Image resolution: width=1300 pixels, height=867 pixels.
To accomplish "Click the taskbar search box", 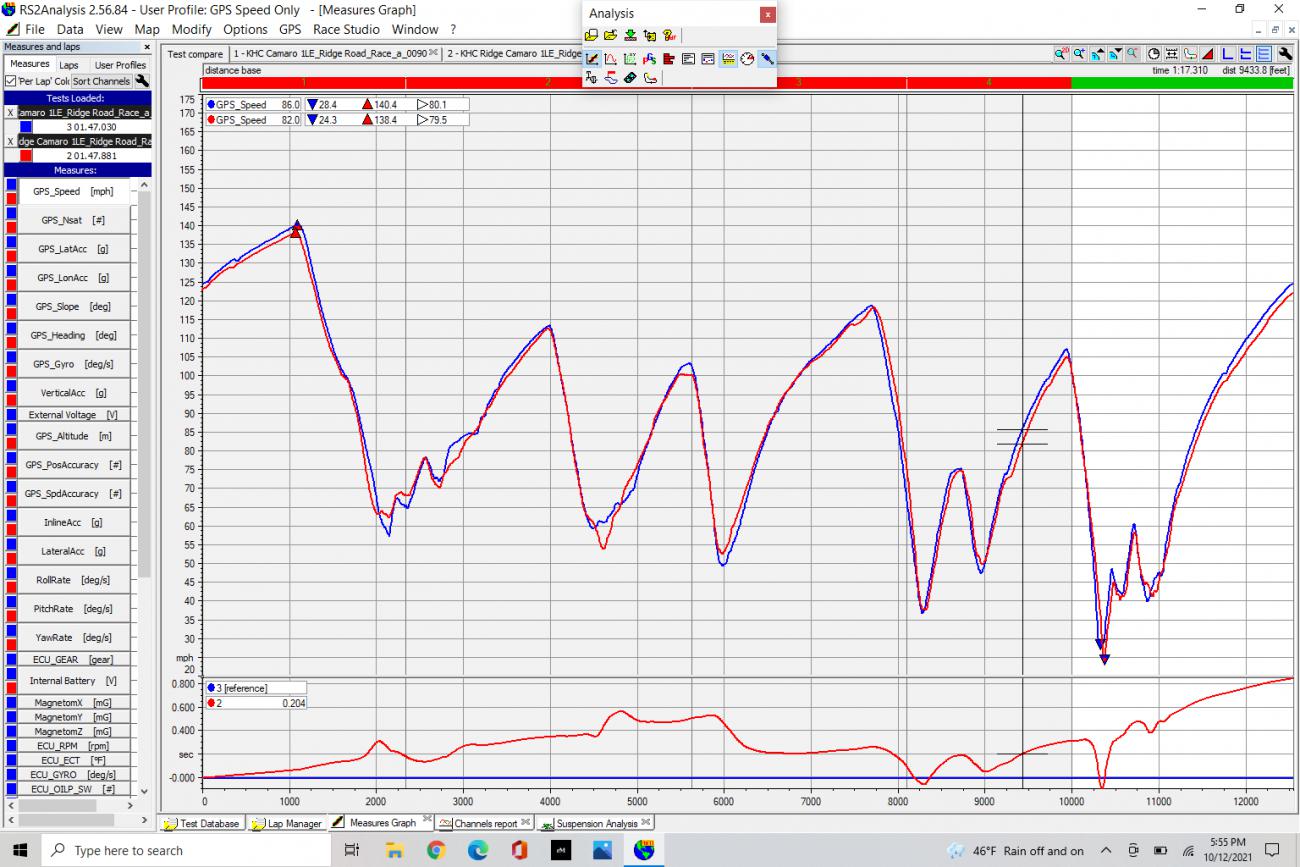I will (184, 850).
